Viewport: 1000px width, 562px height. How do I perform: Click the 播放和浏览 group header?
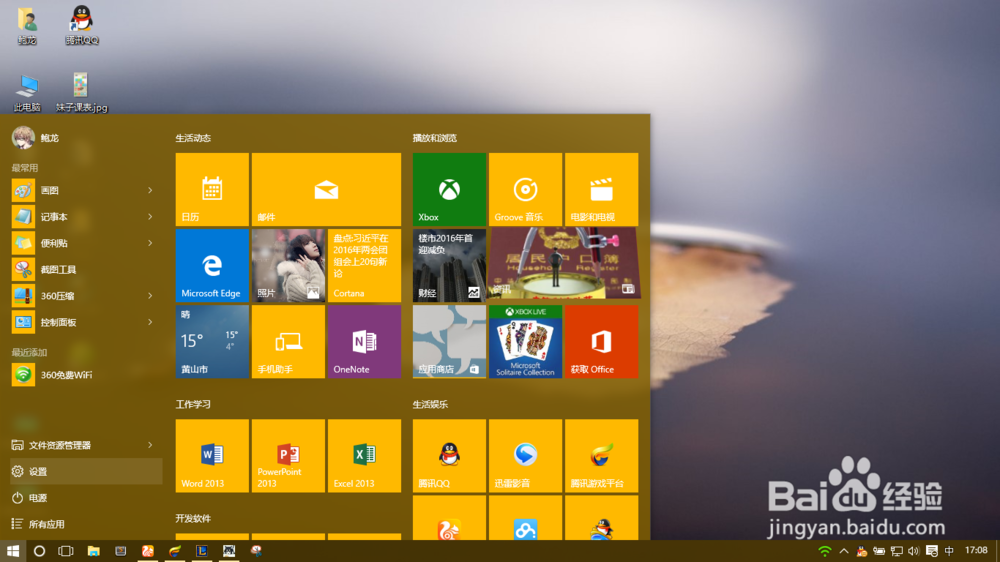pos(435,138)
